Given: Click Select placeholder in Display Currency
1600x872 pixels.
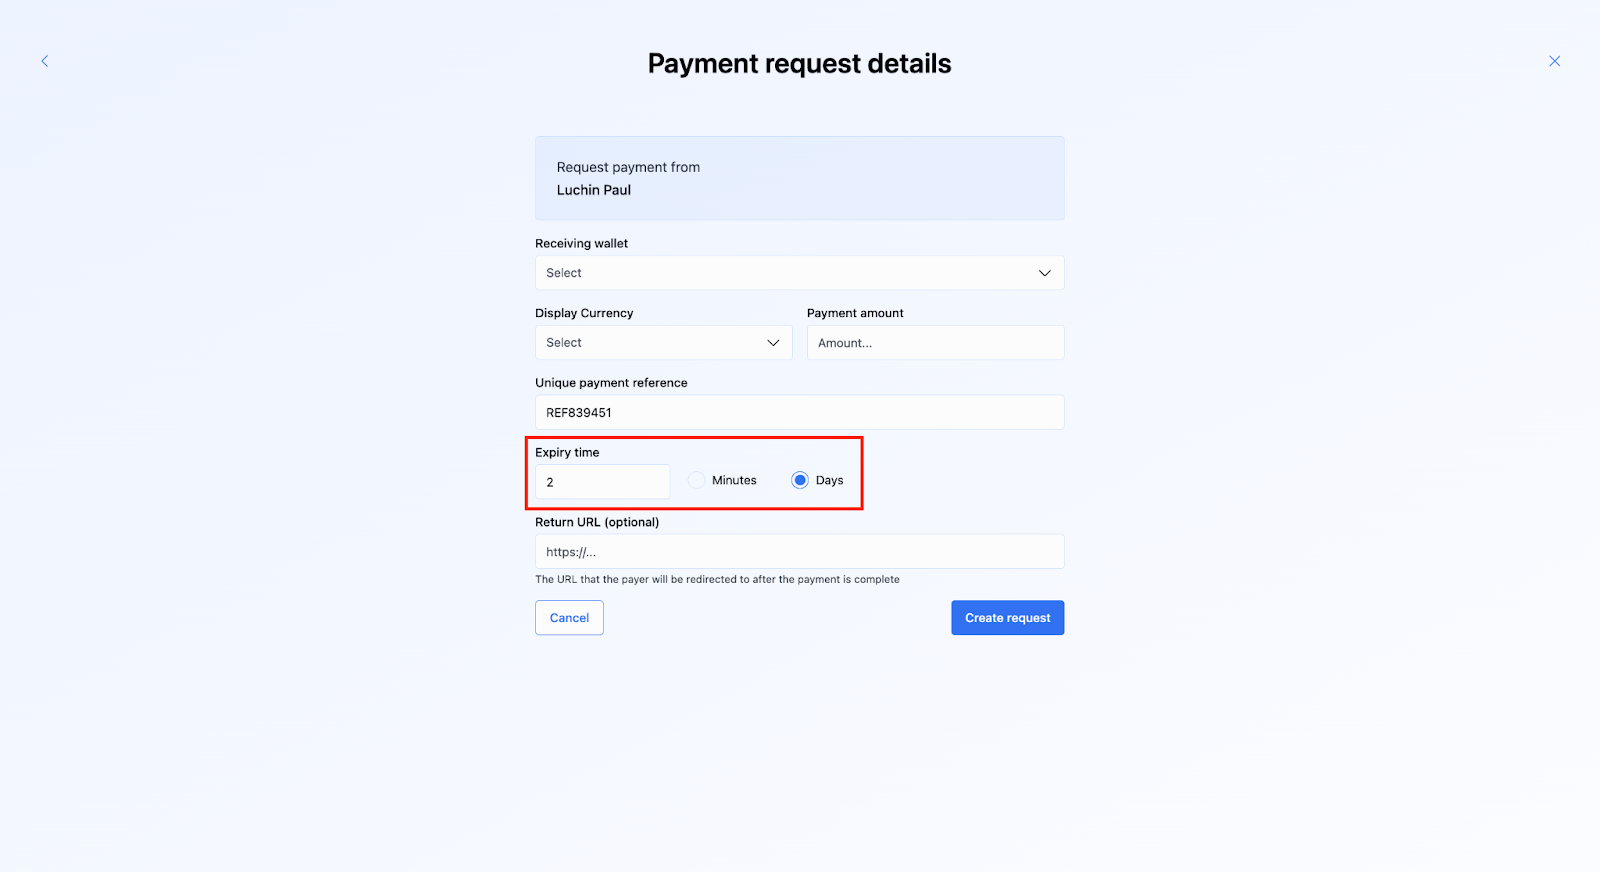Looking at the screenshot, I should [x=564, y=343].
